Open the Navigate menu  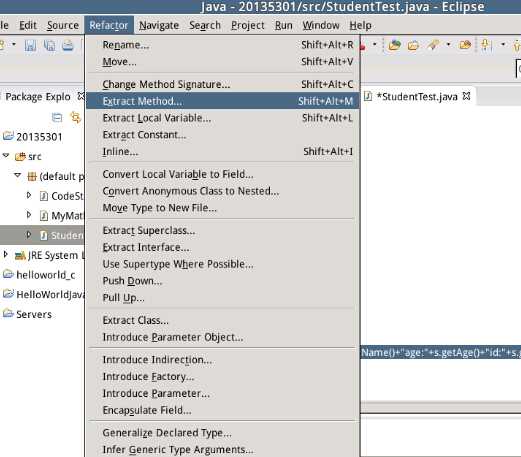(x=159, y=25)
